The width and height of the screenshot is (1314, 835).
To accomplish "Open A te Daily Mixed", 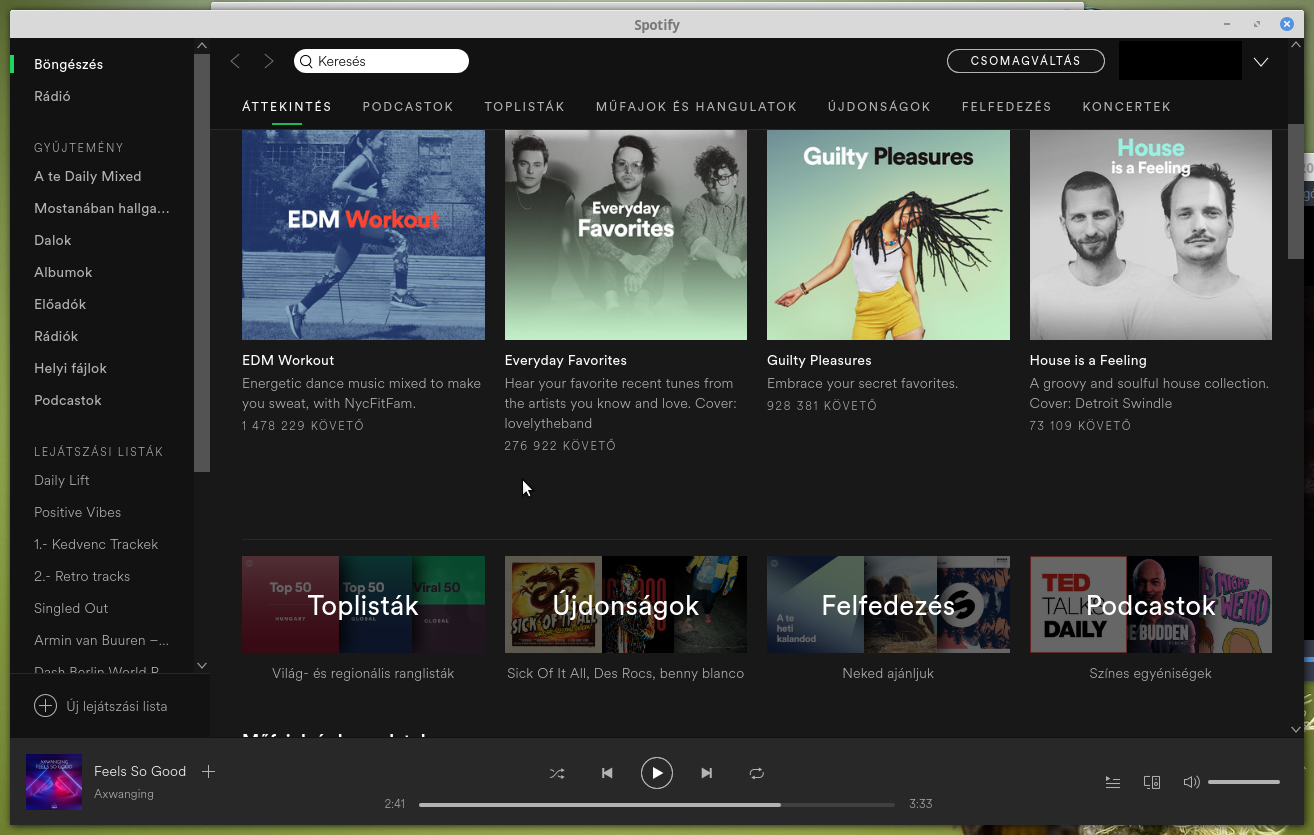I will 88,176.
